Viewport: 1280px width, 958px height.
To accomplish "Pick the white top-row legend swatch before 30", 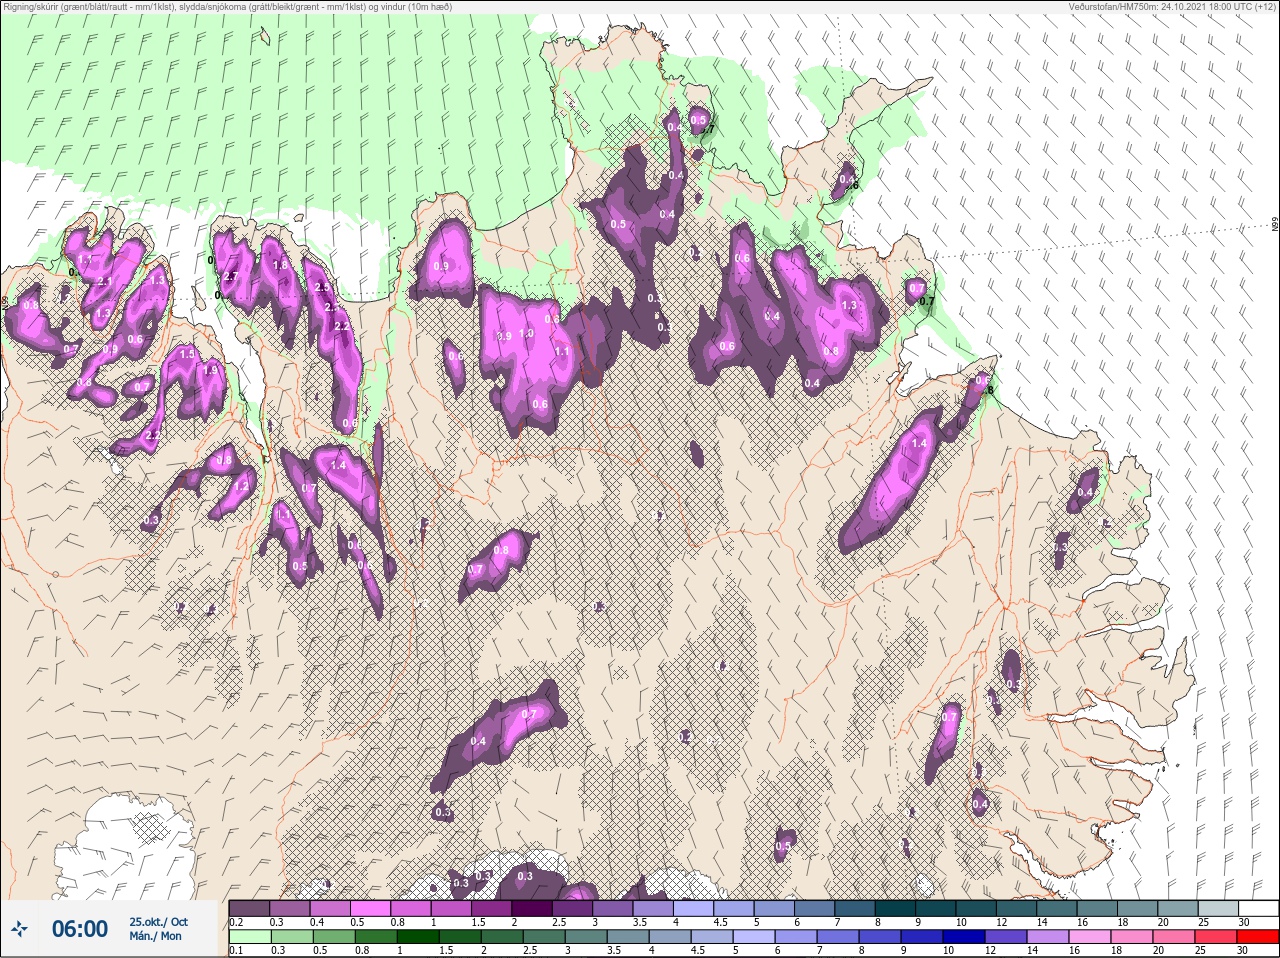I will click(1258, 908).
